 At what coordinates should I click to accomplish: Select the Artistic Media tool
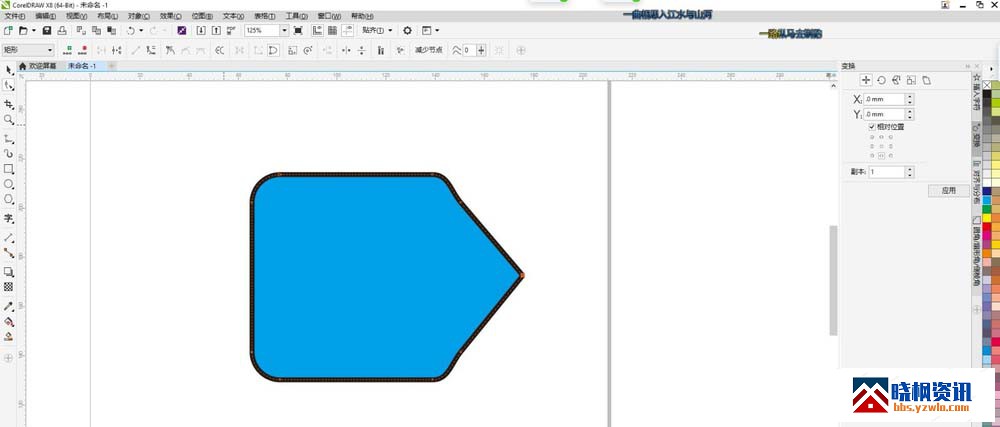point(8,154)
